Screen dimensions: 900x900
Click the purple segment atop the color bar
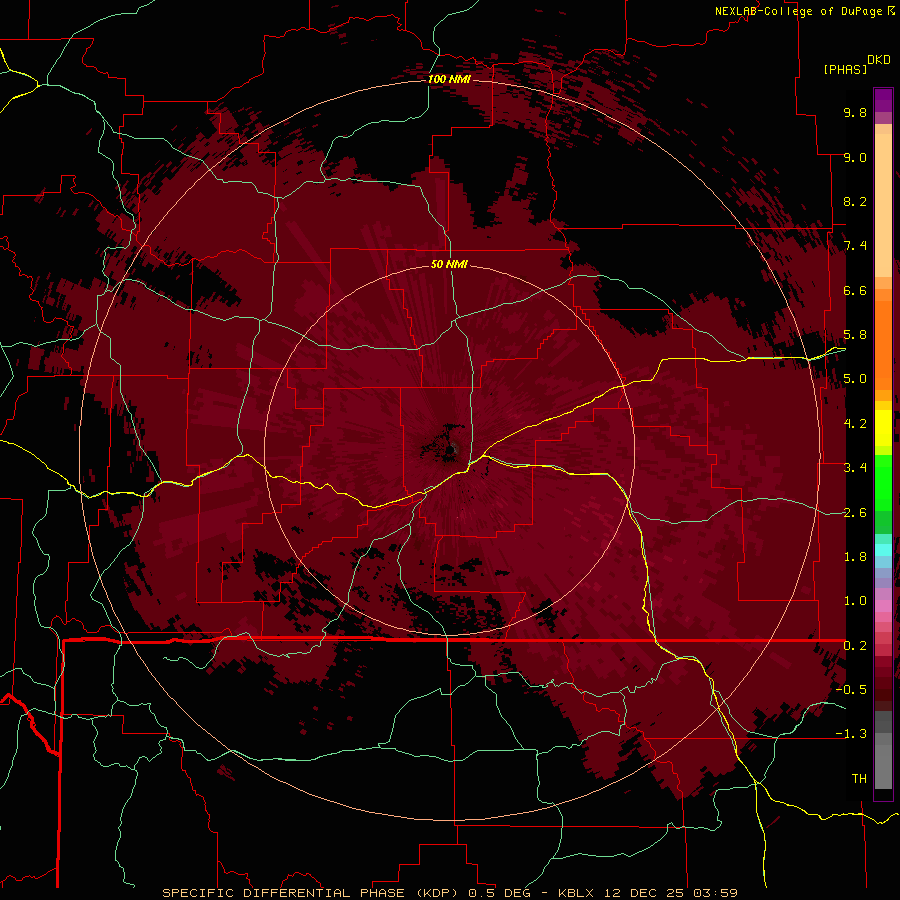883,101
